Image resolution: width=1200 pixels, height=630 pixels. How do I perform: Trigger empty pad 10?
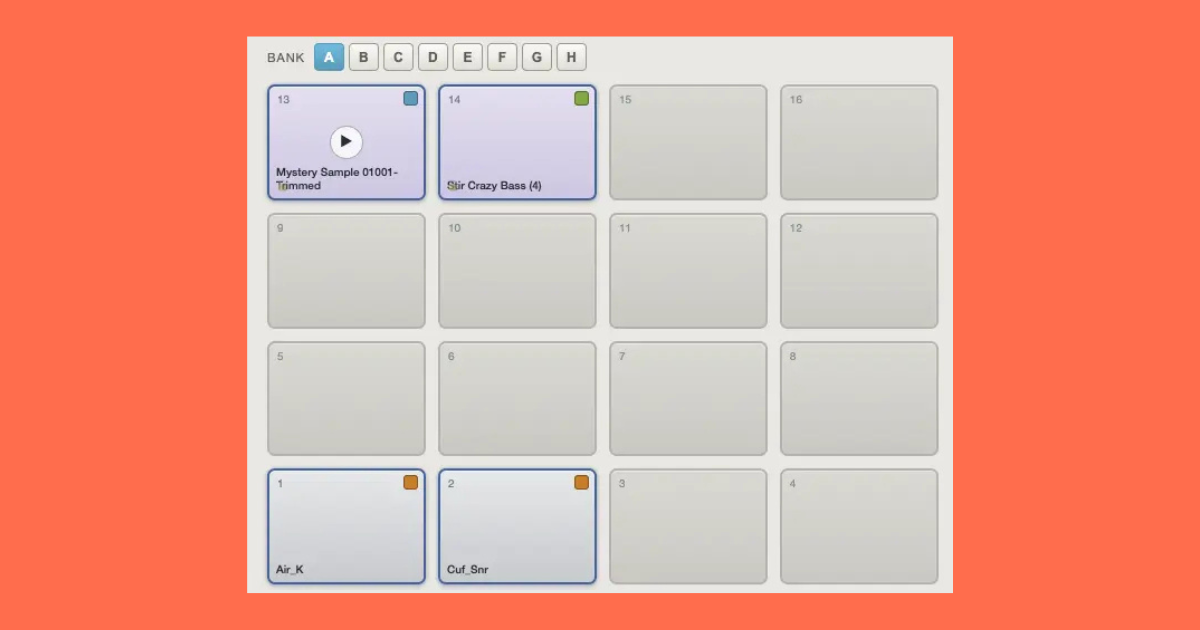[x=517, y=270]
